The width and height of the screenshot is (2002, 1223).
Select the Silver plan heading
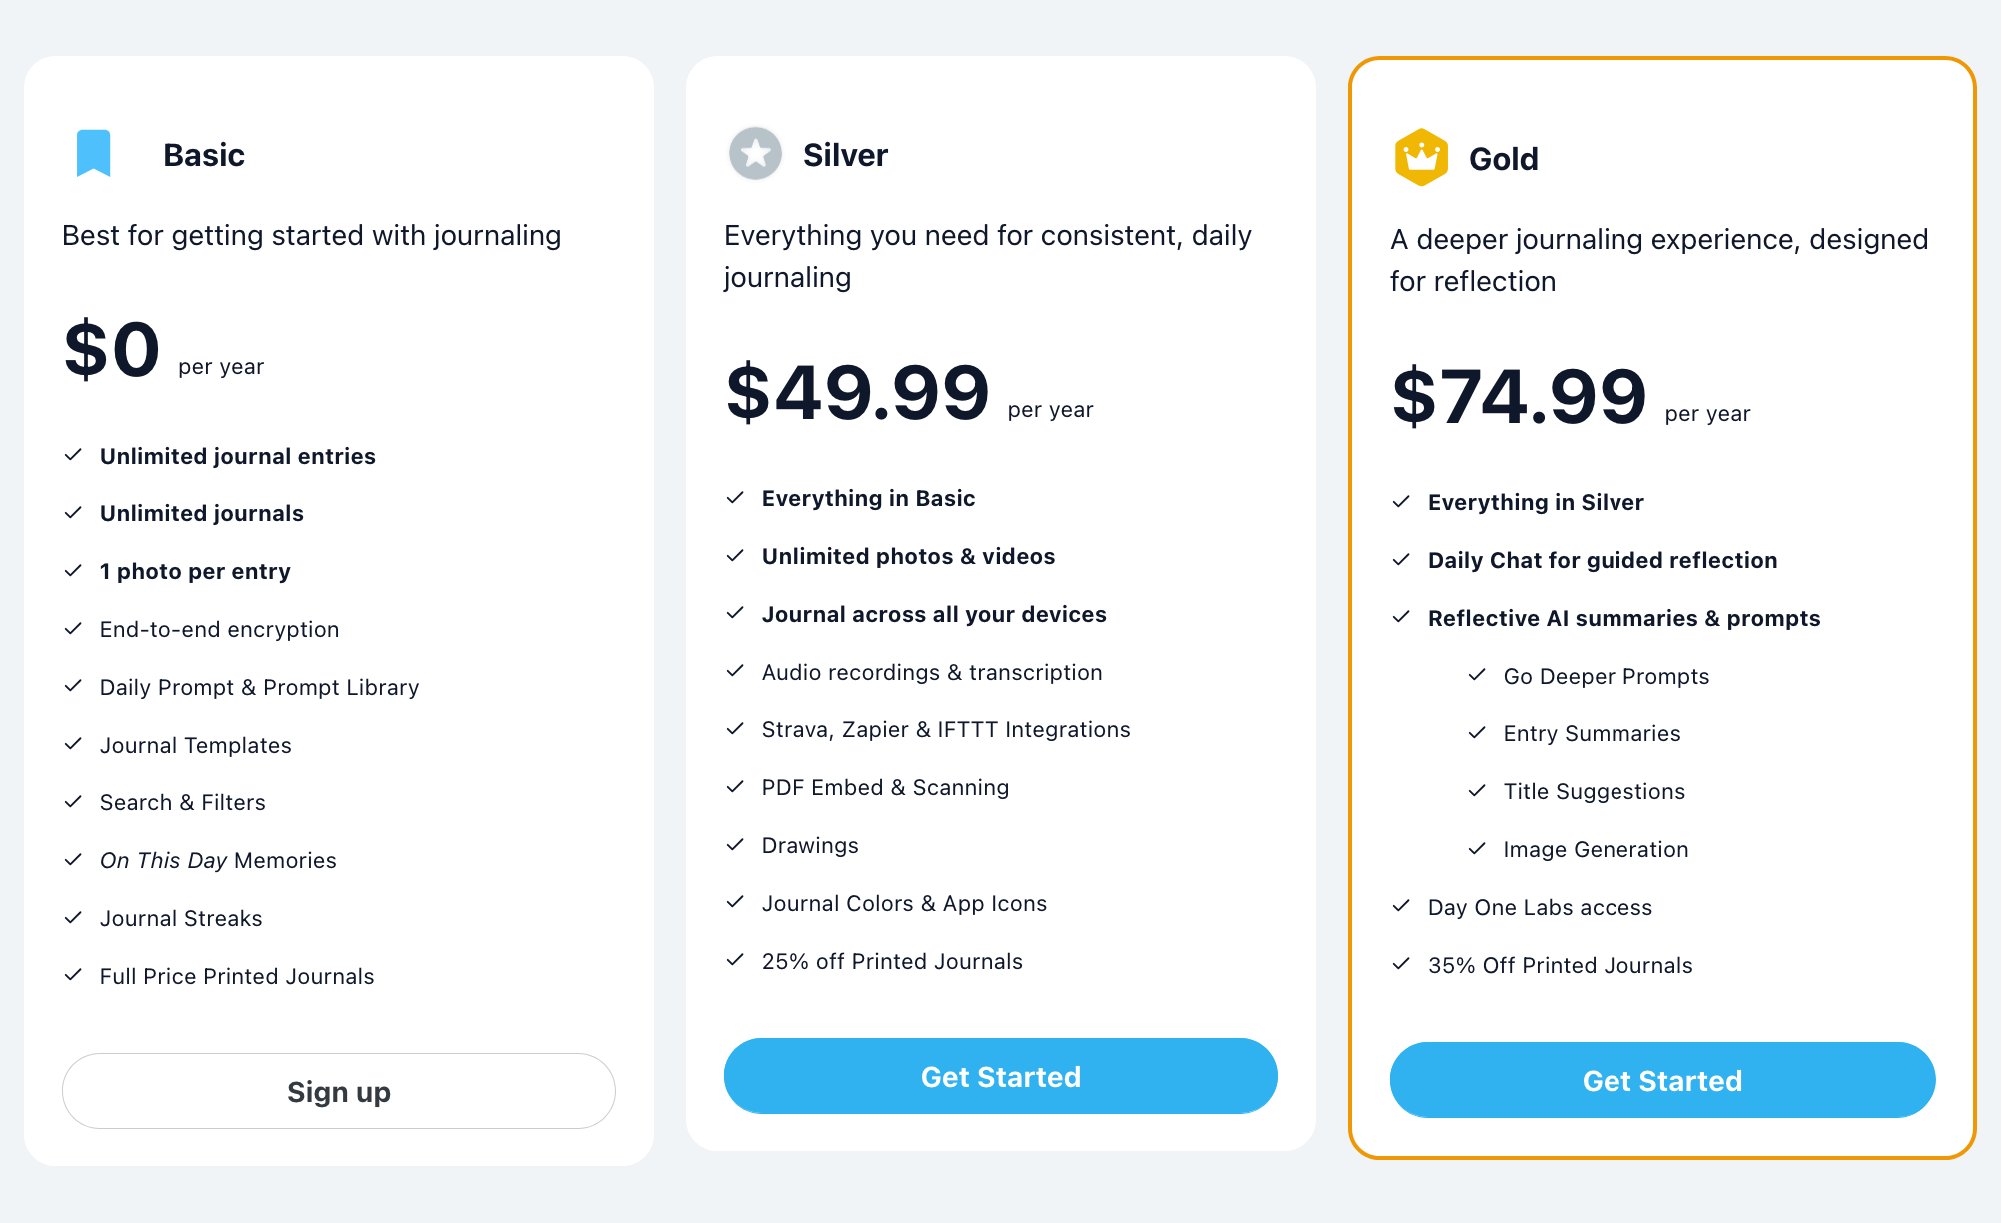pos(845,155)
